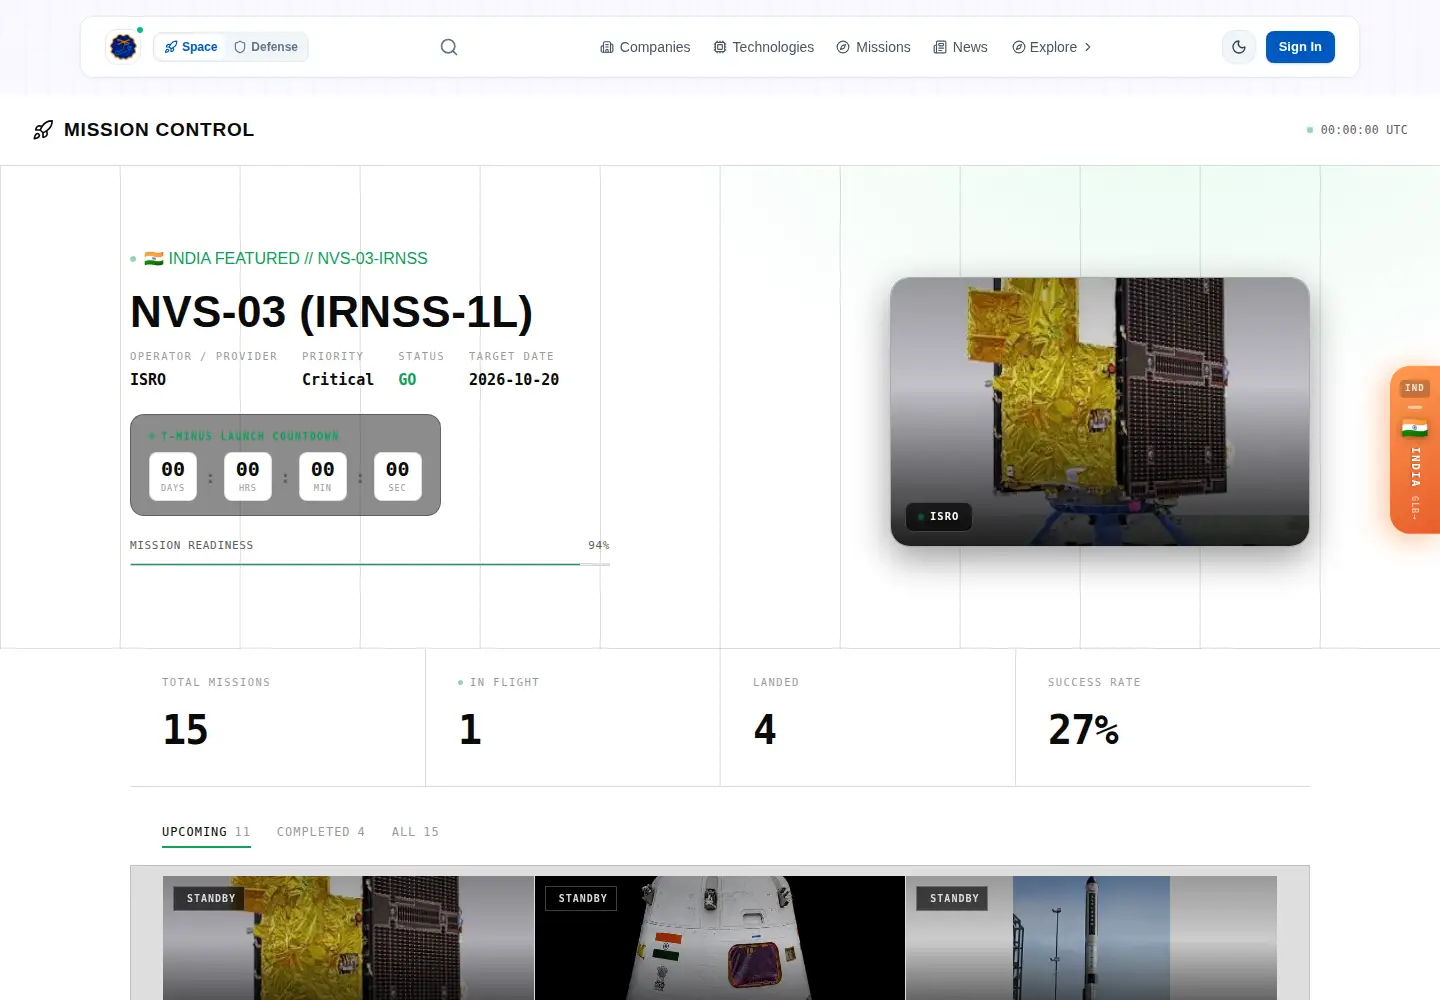Screen dimensions: 1440x1000
Task: Open the Technologies menu
Action: (763, 47)
